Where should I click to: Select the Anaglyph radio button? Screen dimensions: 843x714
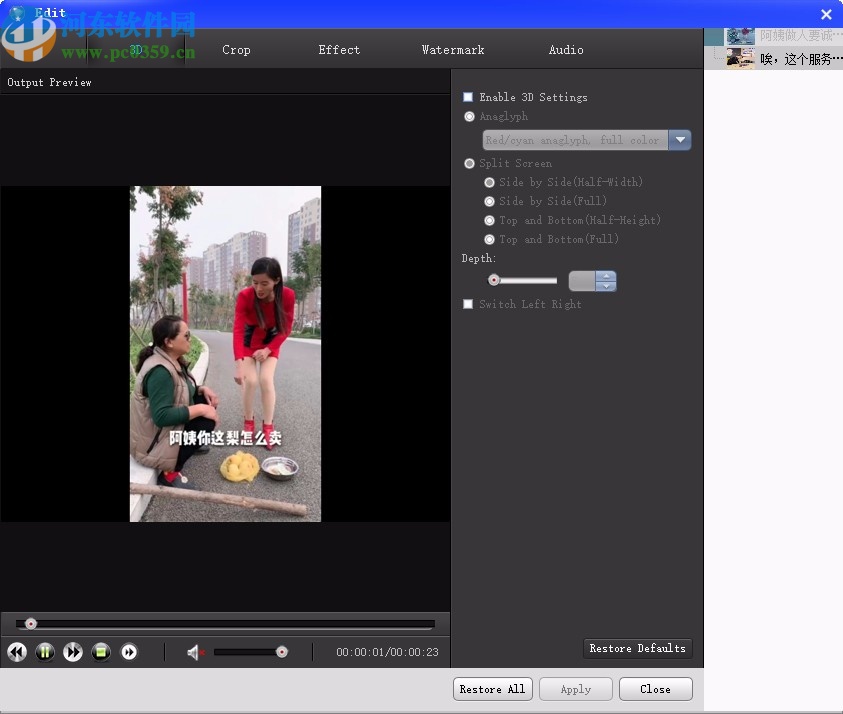pyautogui.click(x=469, y=116)
